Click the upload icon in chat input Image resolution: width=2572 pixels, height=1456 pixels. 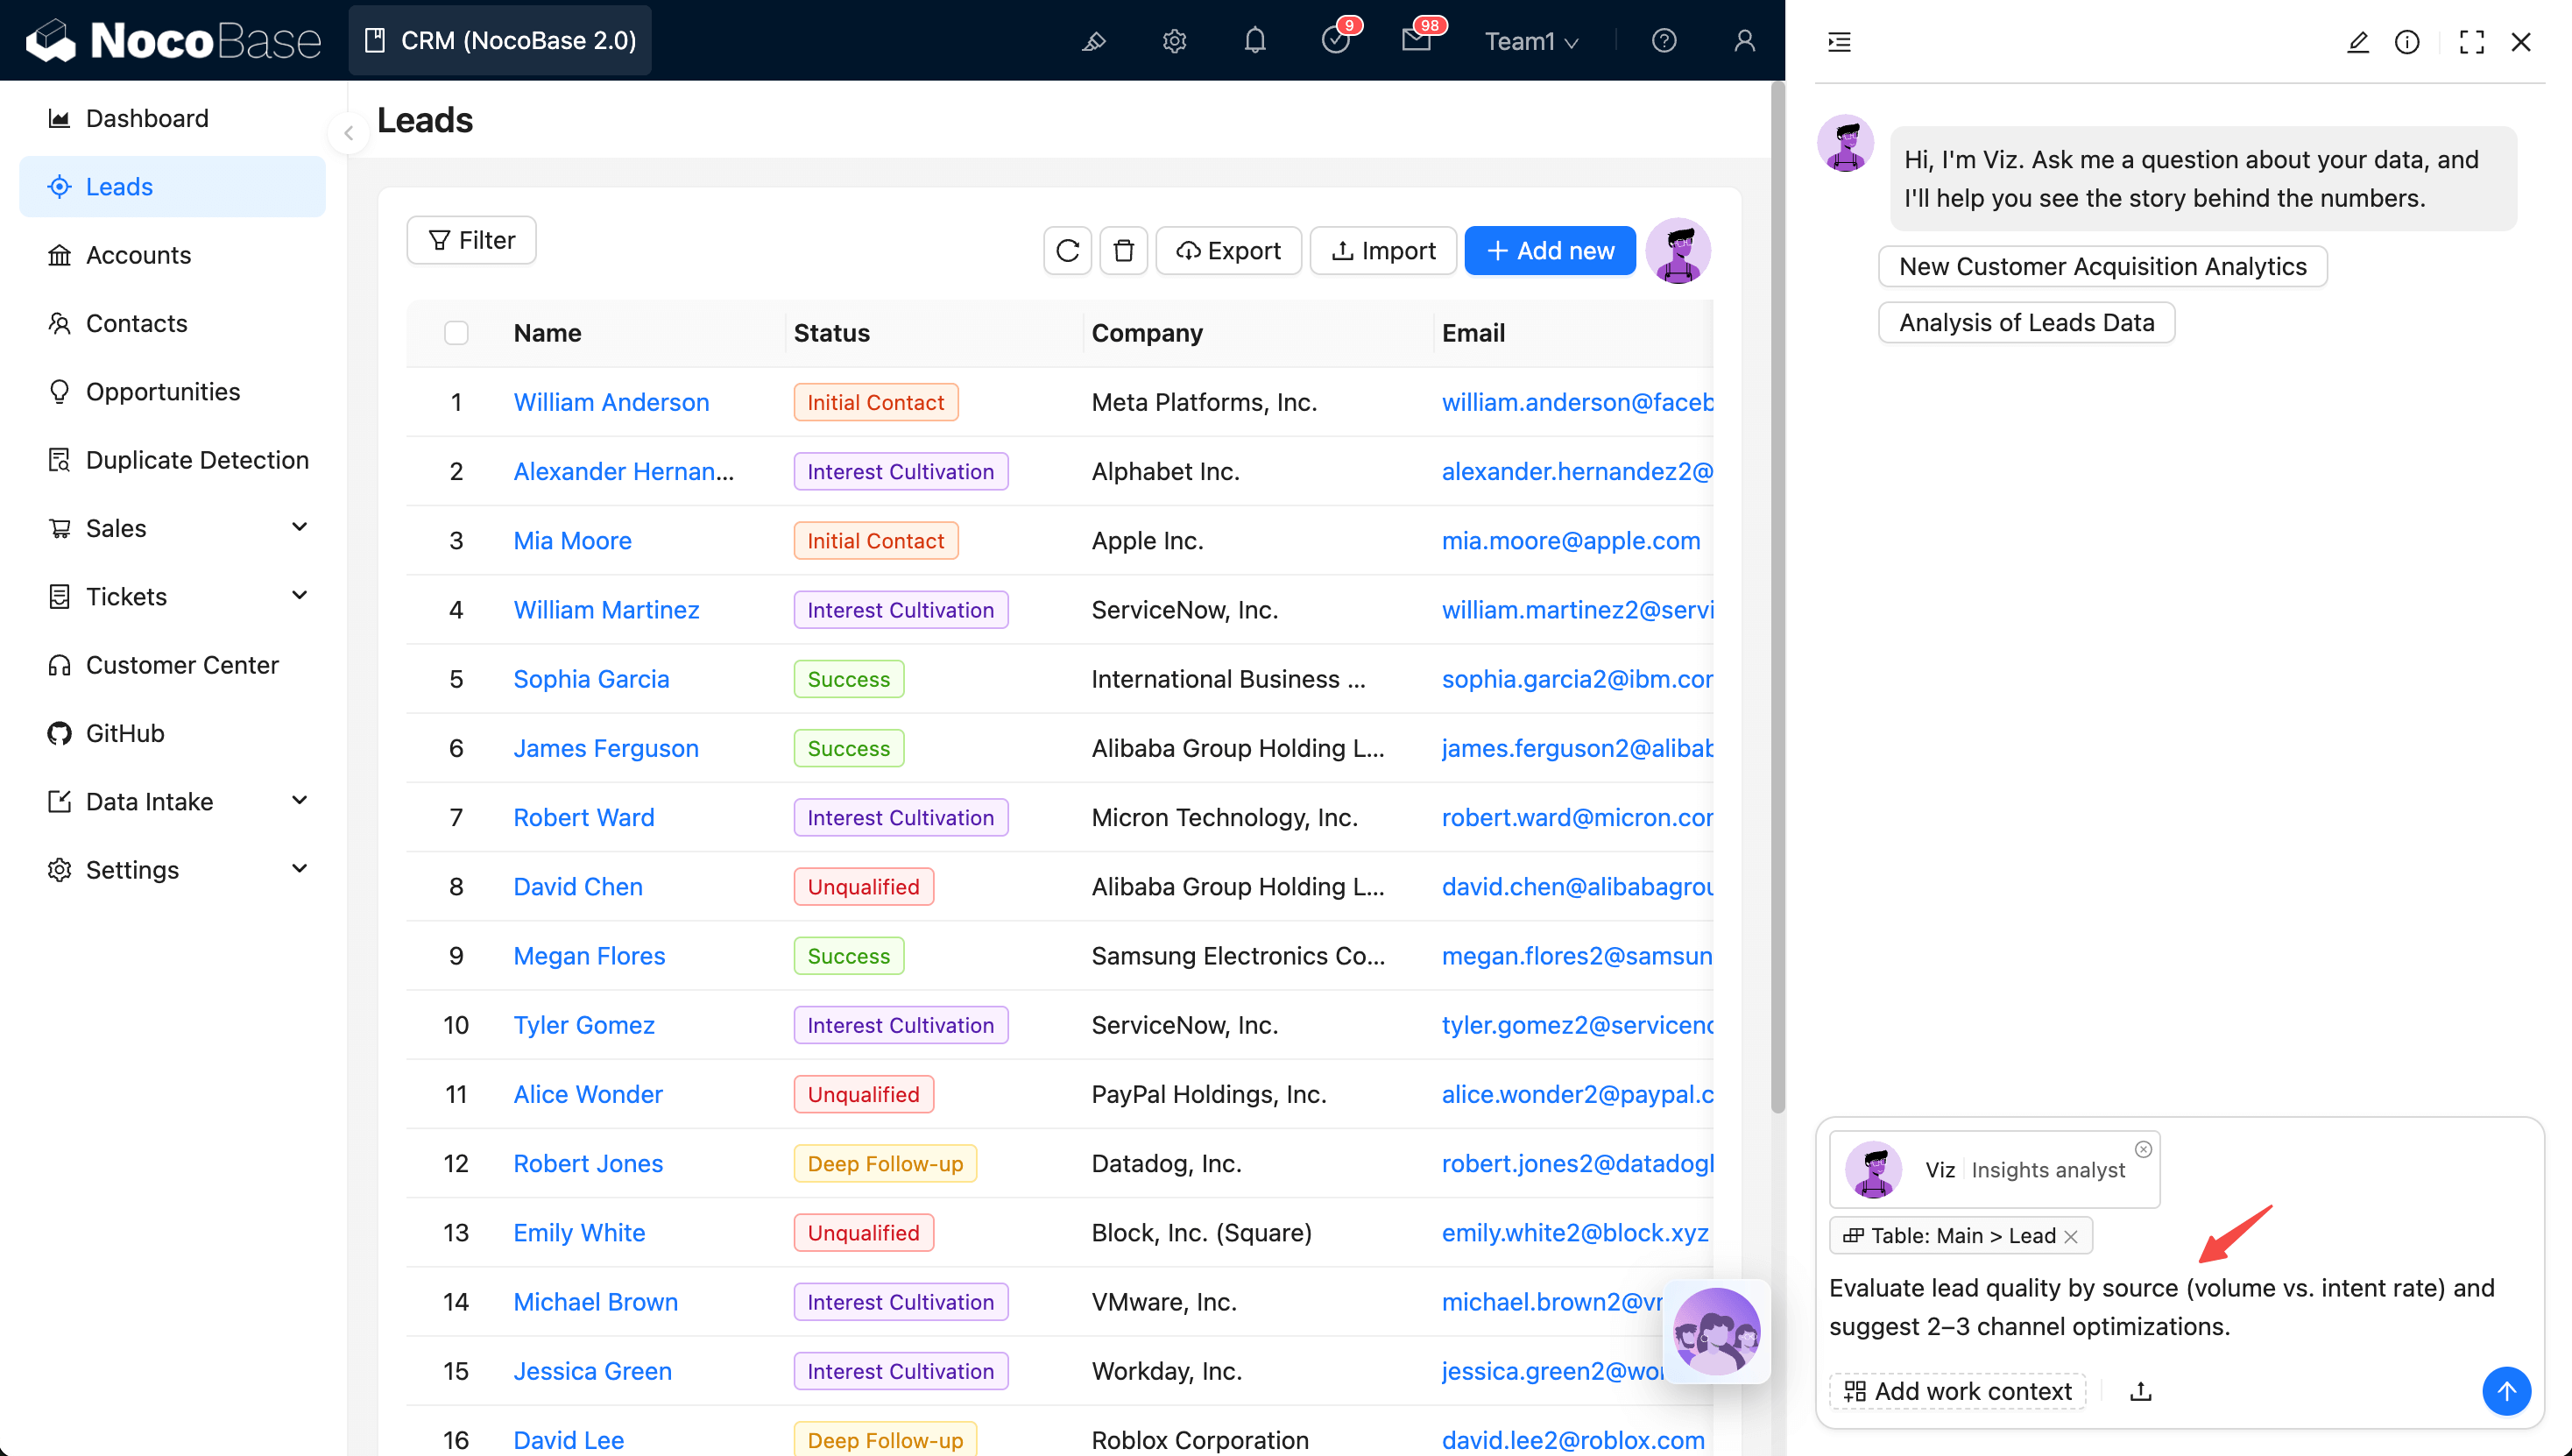(2140, 1391)
